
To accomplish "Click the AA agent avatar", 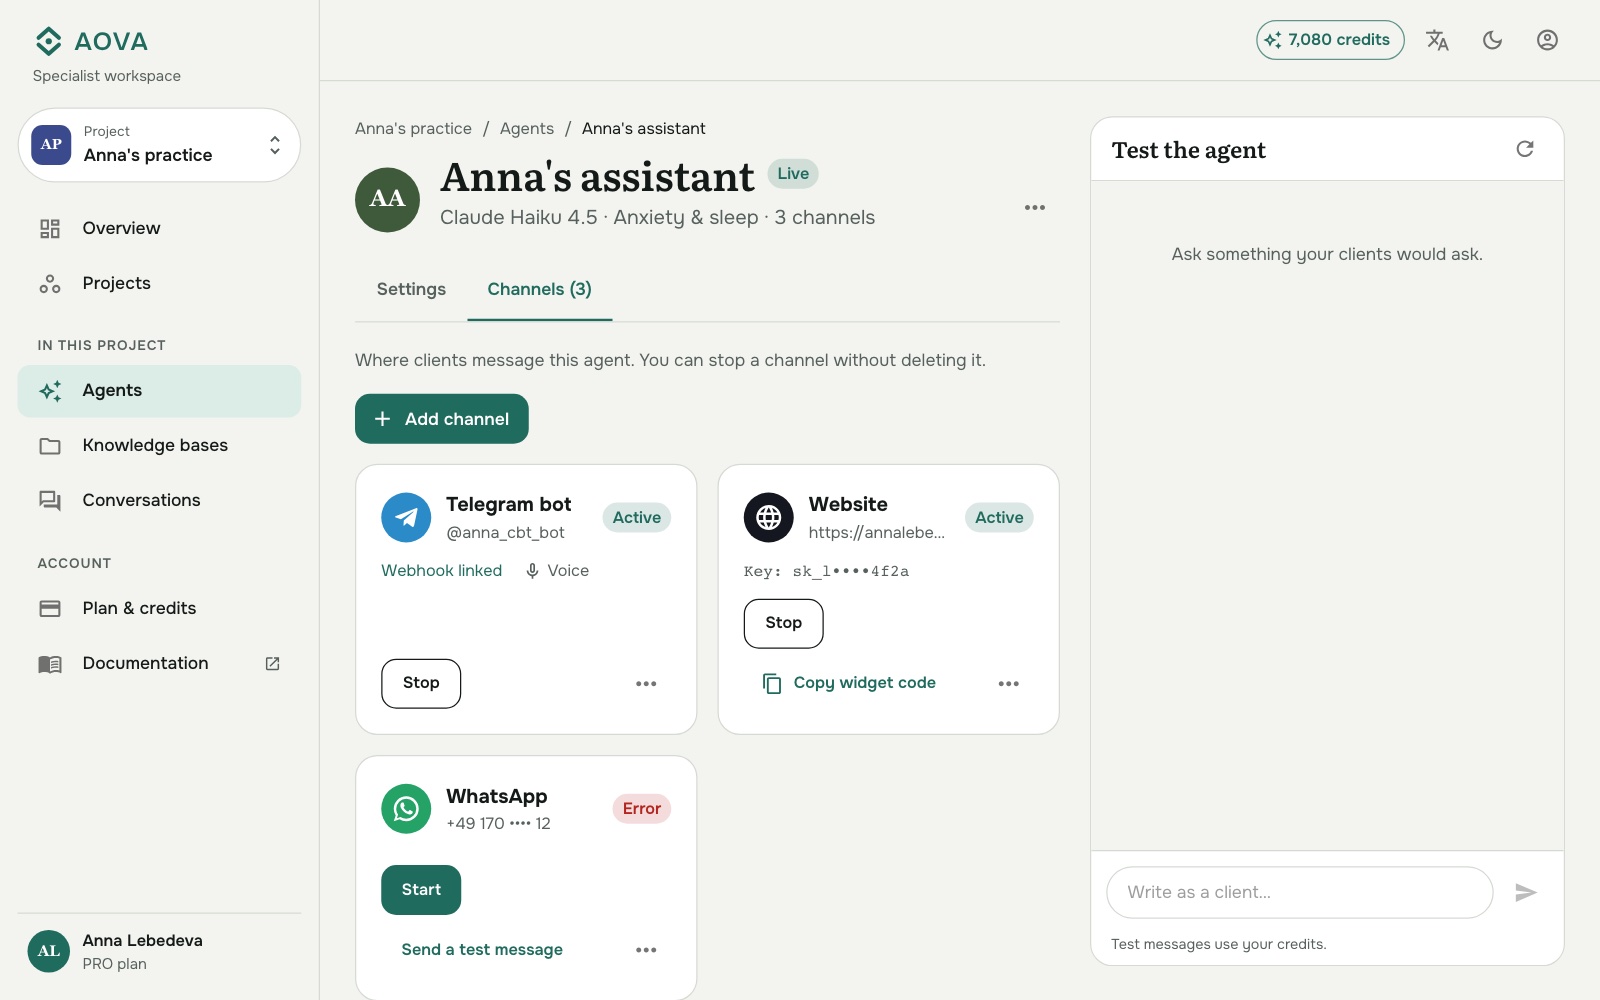I will click(x=387, y=199).
